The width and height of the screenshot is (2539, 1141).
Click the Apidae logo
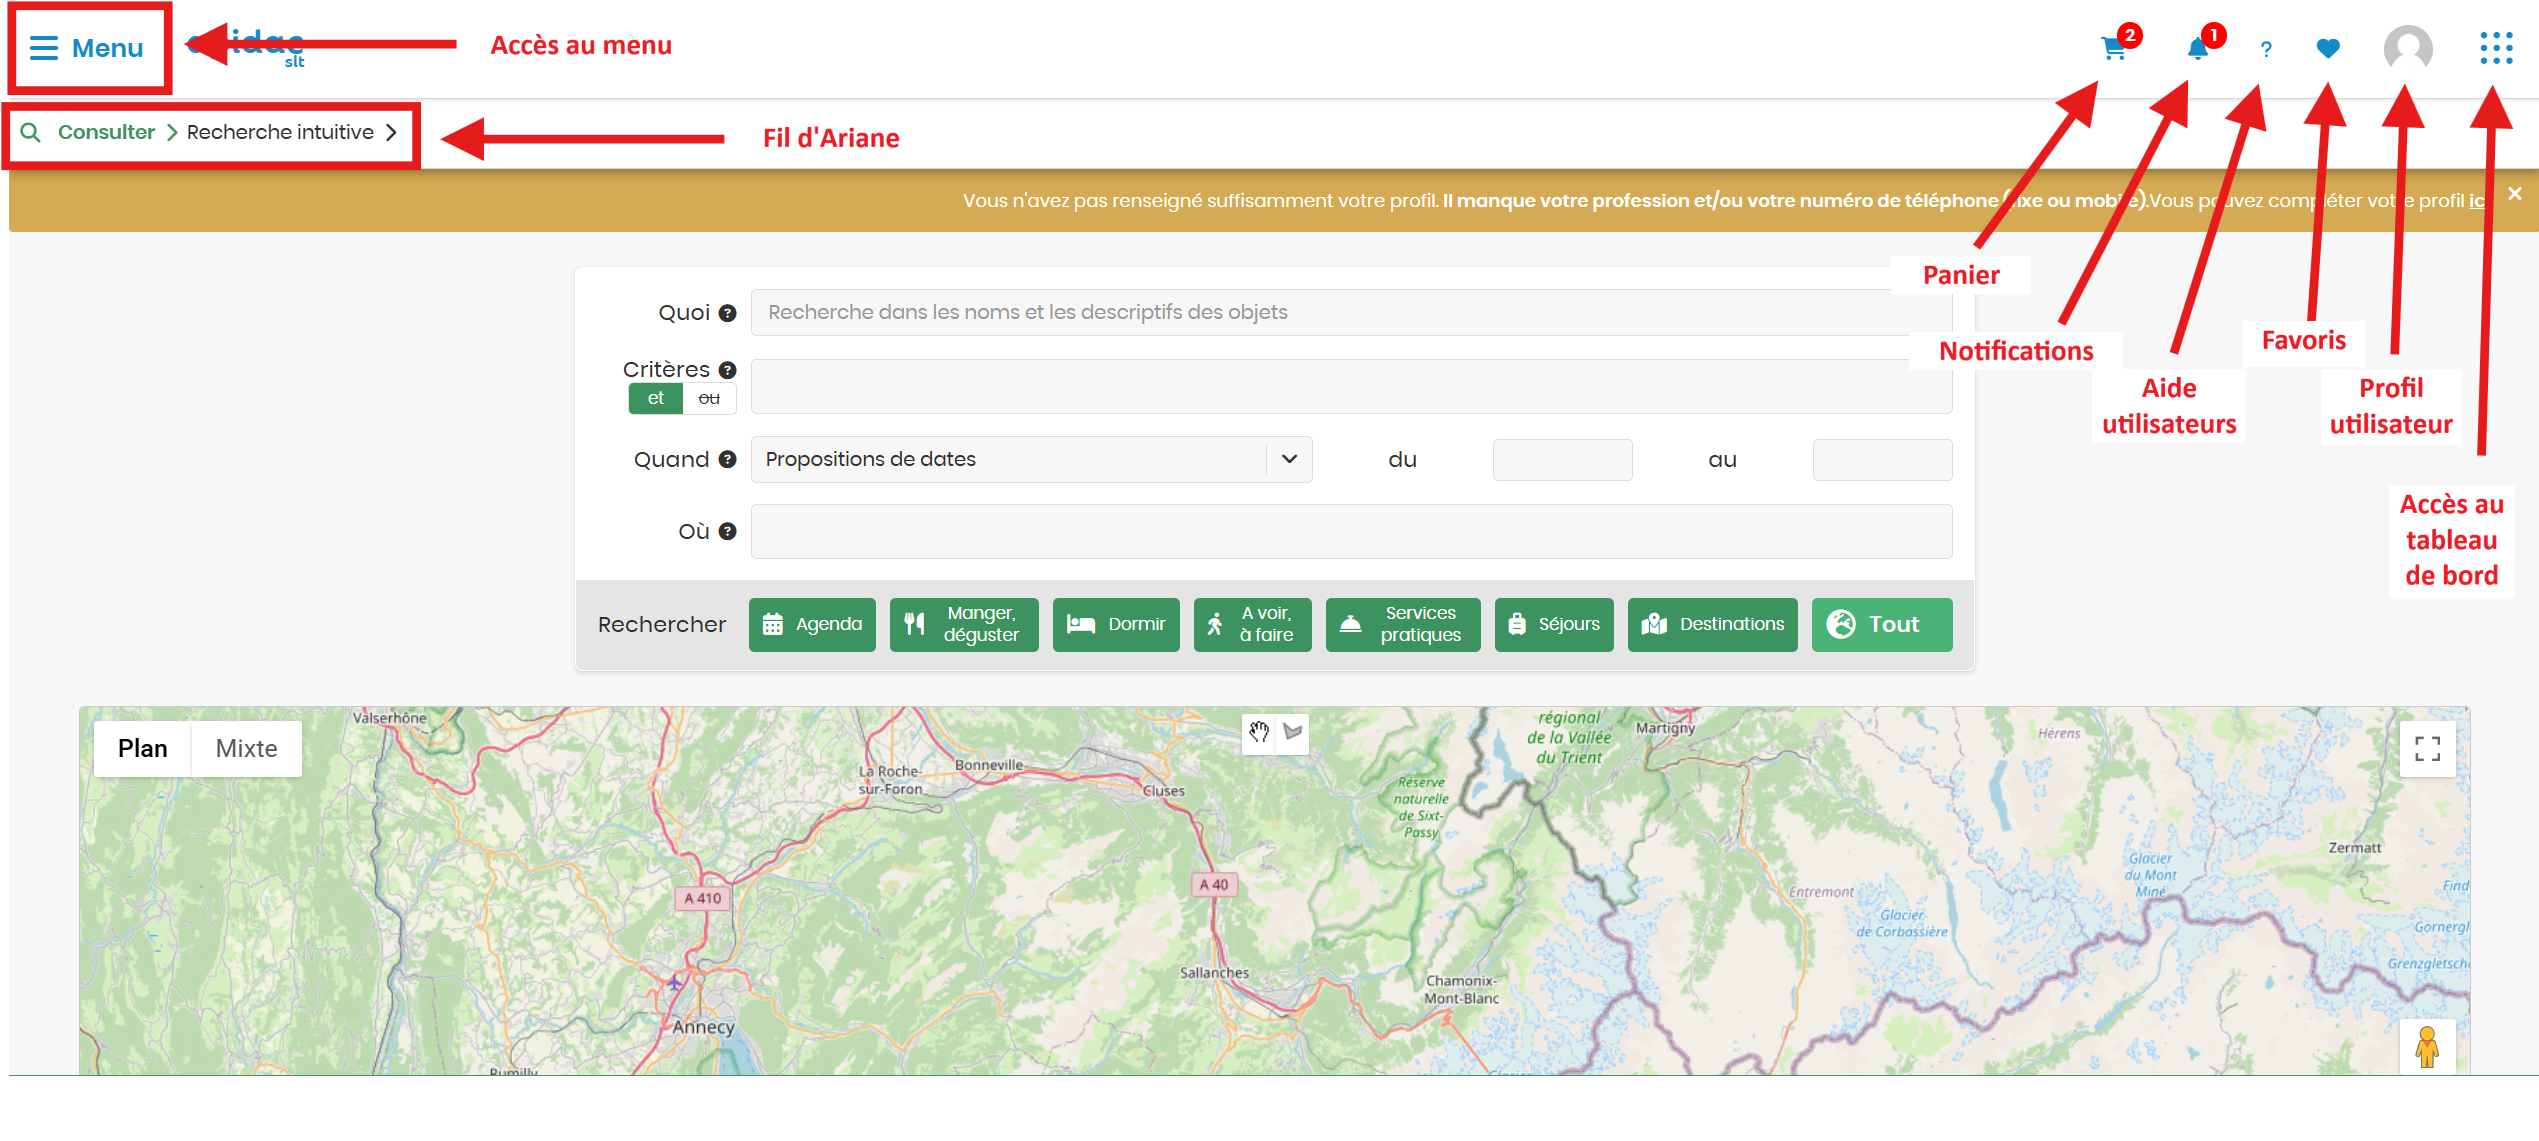click(246, 46)
